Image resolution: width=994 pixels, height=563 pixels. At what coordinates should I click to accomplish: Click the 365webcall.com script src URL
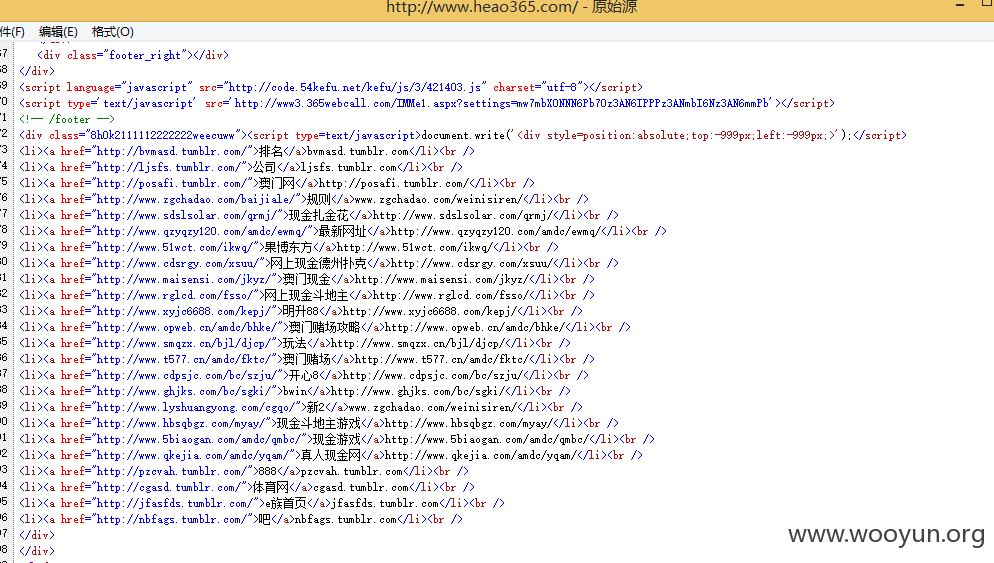point(502,103)
